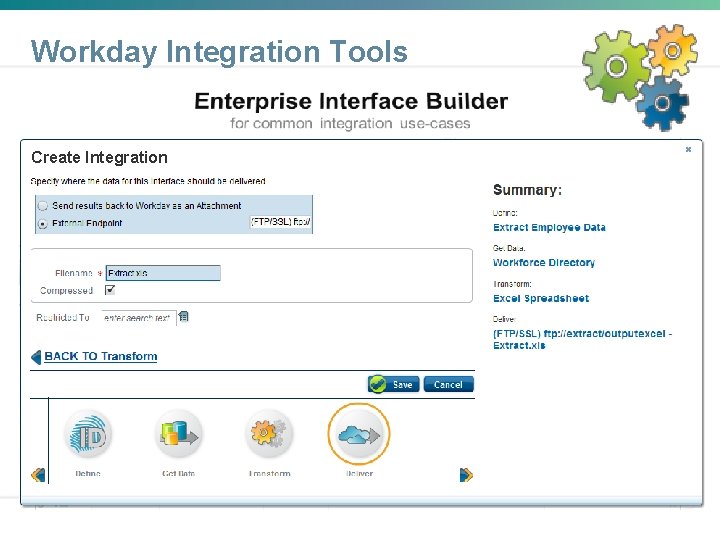Screen dimensions: 720x540
Task: Click the Filename input field
Action: click(x=163, y=273)
